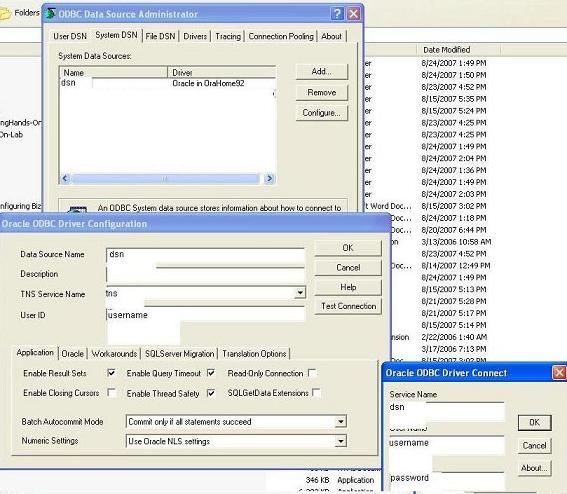The width and height of the screenshot is (567, 494).
Task: Click the Help button in Driver Configuration
Action: [x=348, y=287]
